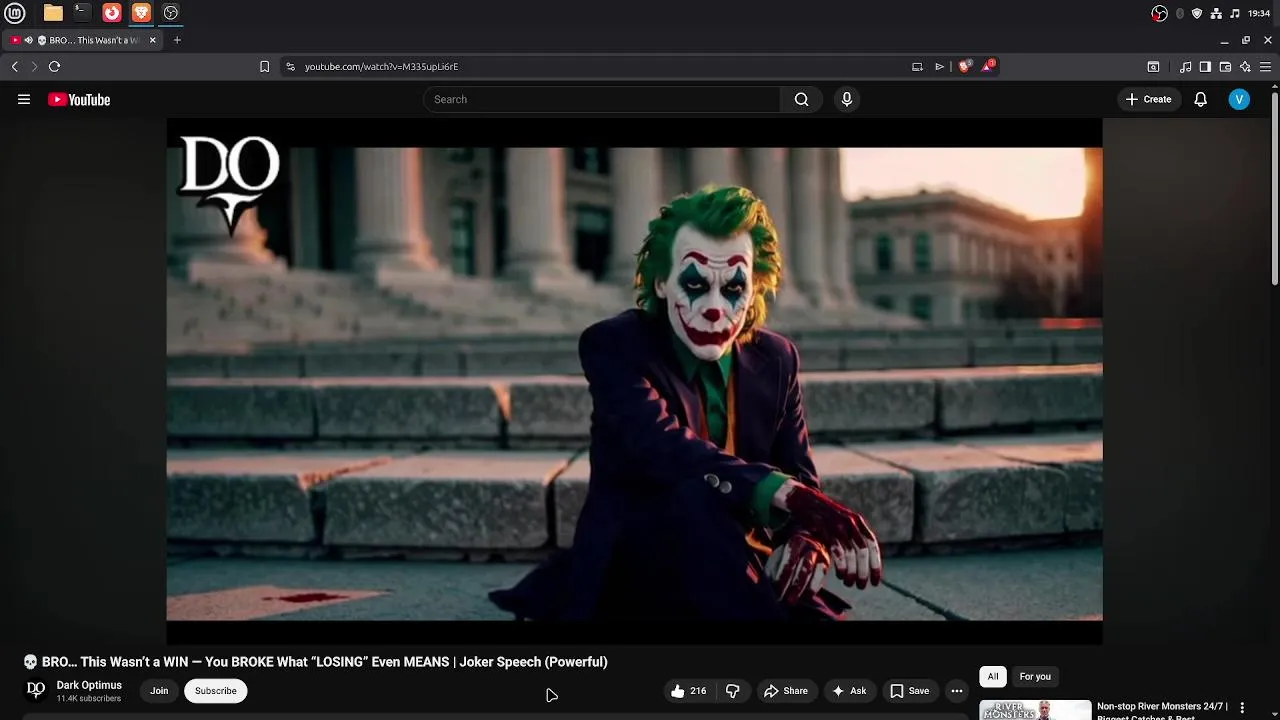Viewport: 1280px width, 720px height.
Task: Go to the YouTube home logo
Action: 79,99
